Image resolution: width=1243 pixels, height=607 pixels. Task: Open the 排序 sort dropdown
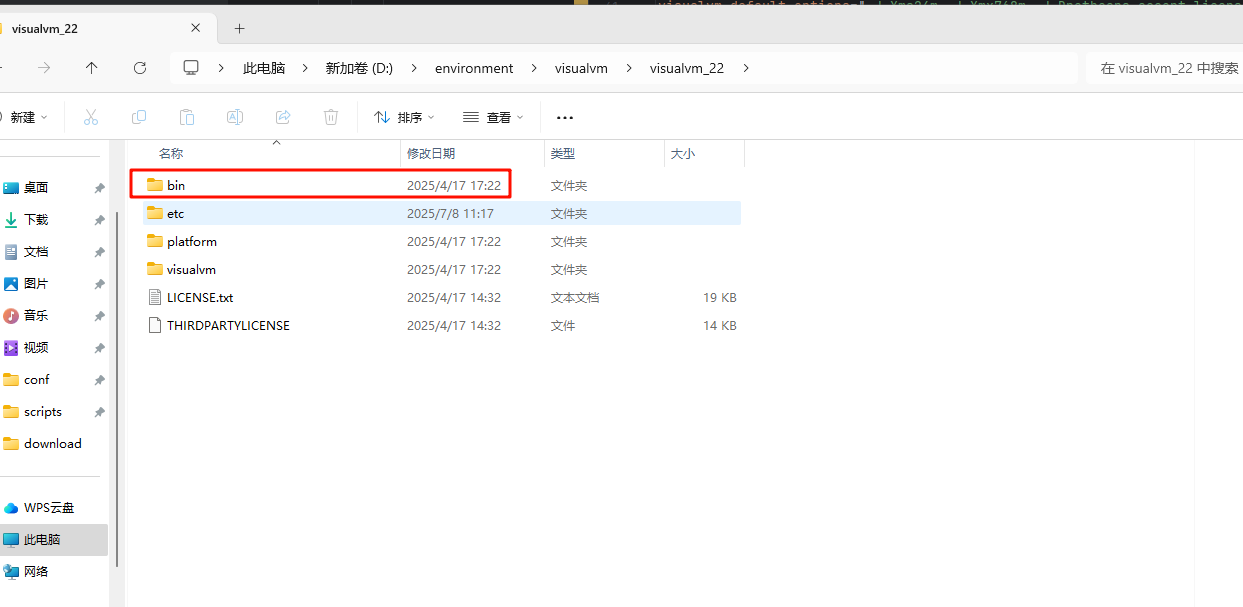pos(404,117)
